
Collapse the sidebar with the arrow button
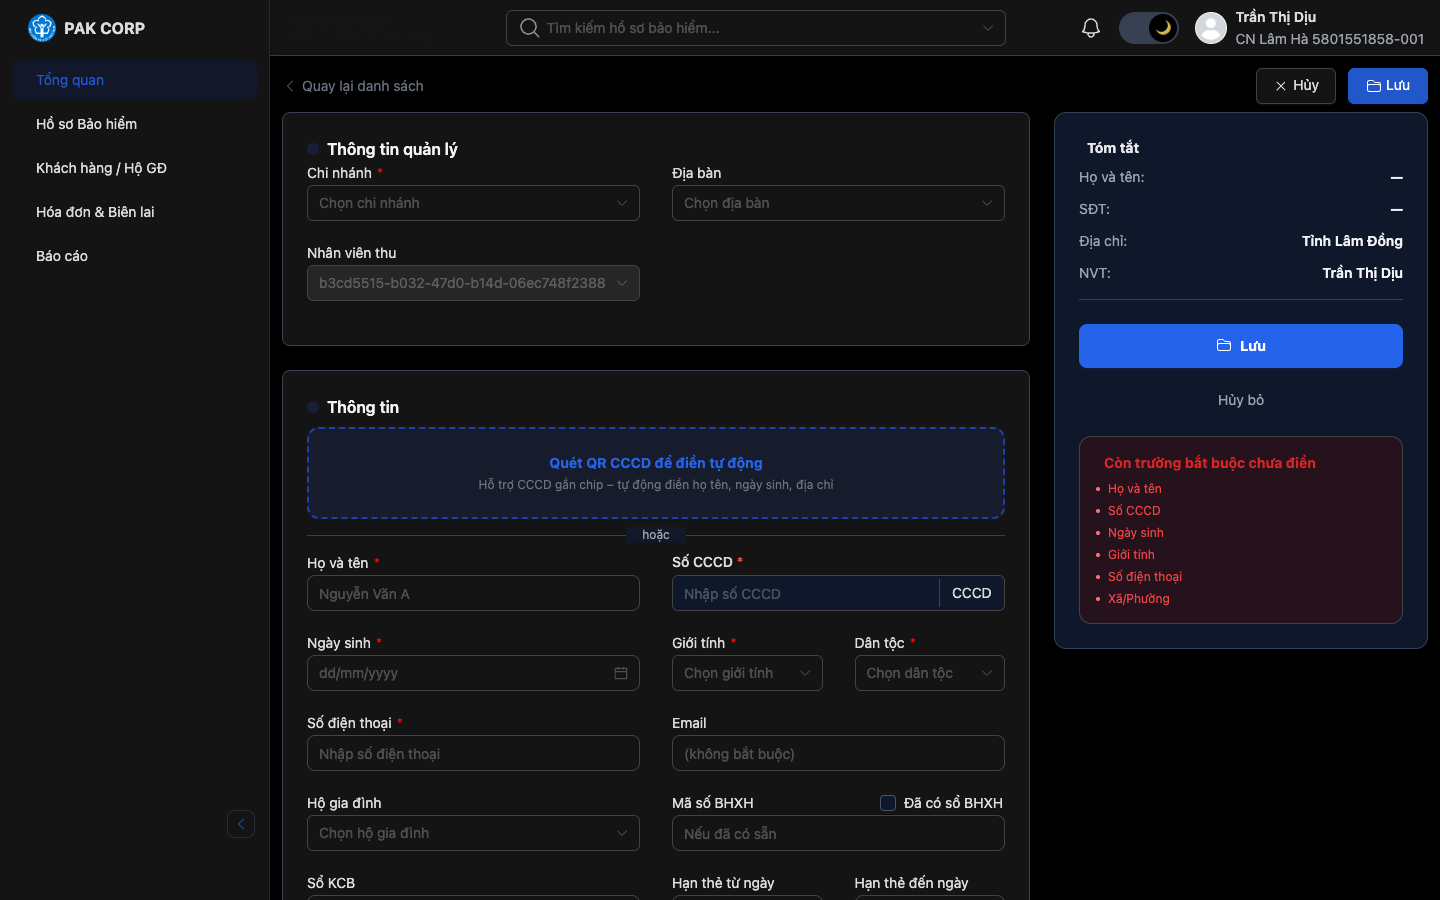241,824
